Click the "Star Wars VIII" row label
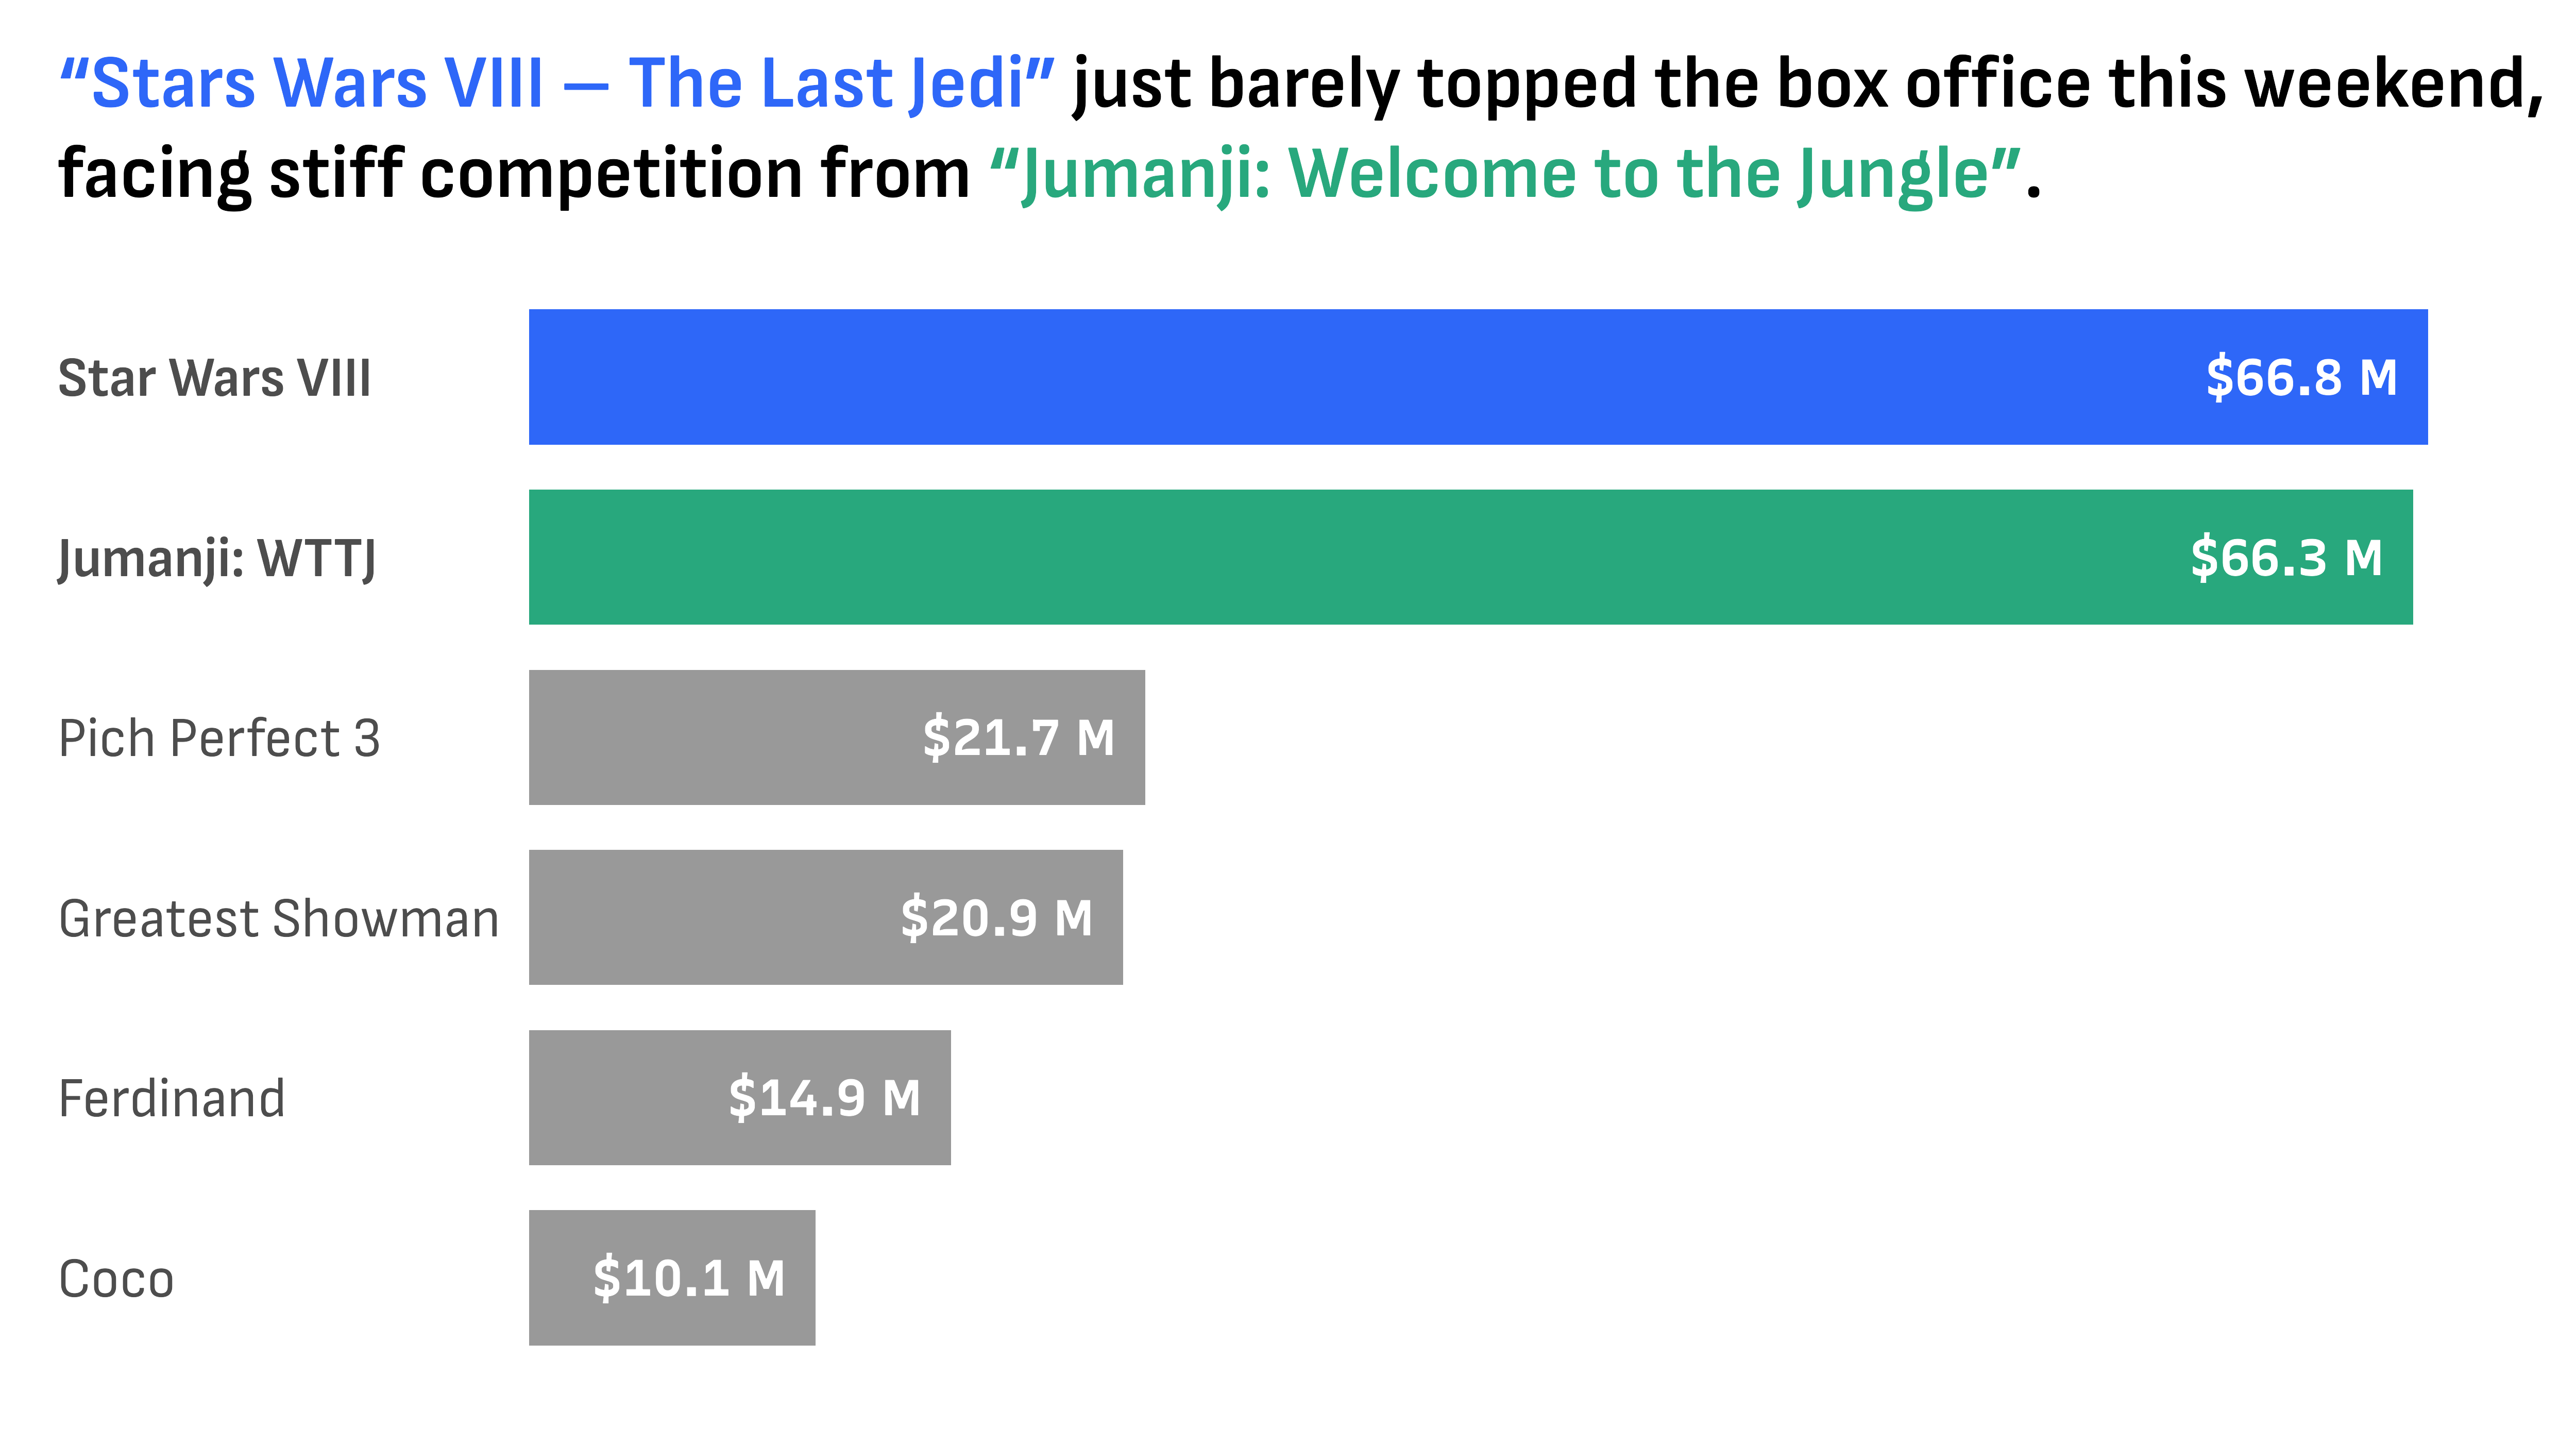2576x1443 pixels. click(214, 378)
